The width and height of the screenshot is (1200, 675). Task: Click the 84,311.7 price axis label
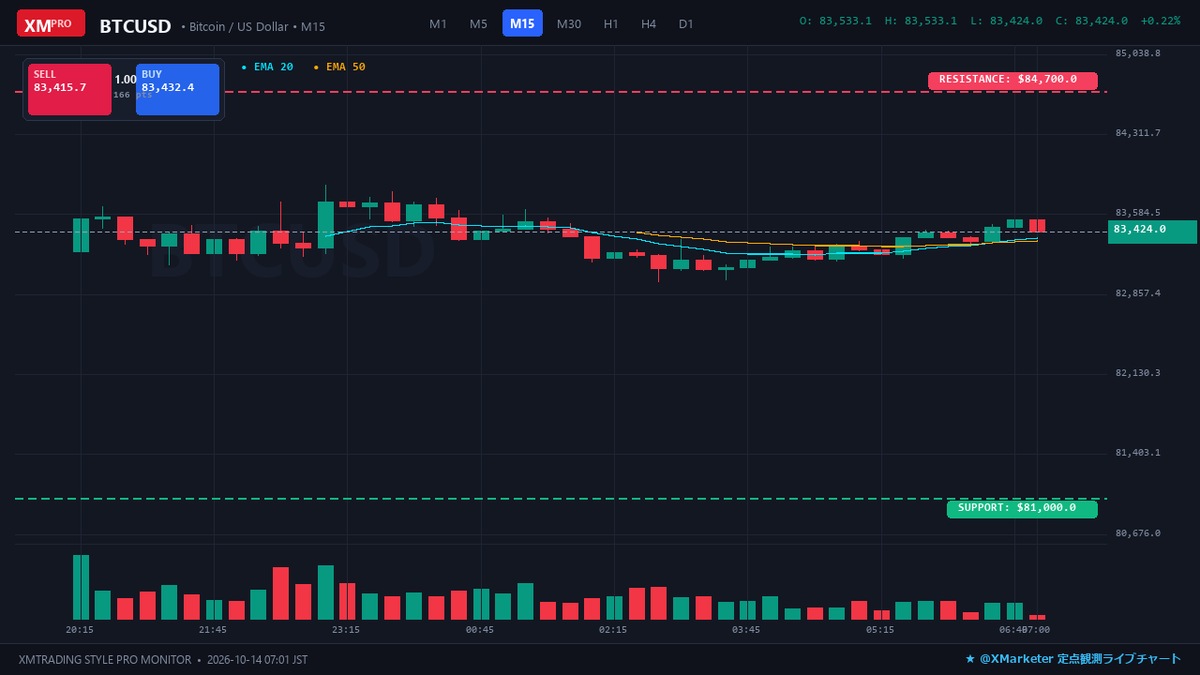coord(1138,133)
